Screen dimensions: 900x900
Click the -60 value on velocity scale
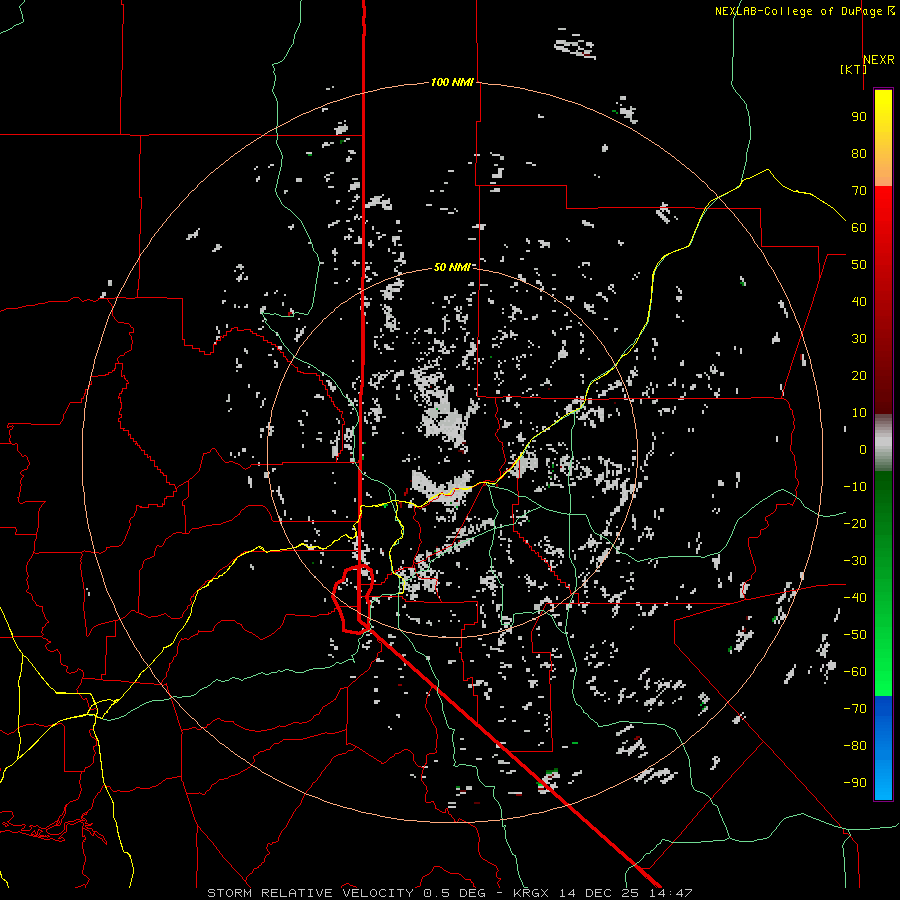pyautogui.click(x=855, y=672)
